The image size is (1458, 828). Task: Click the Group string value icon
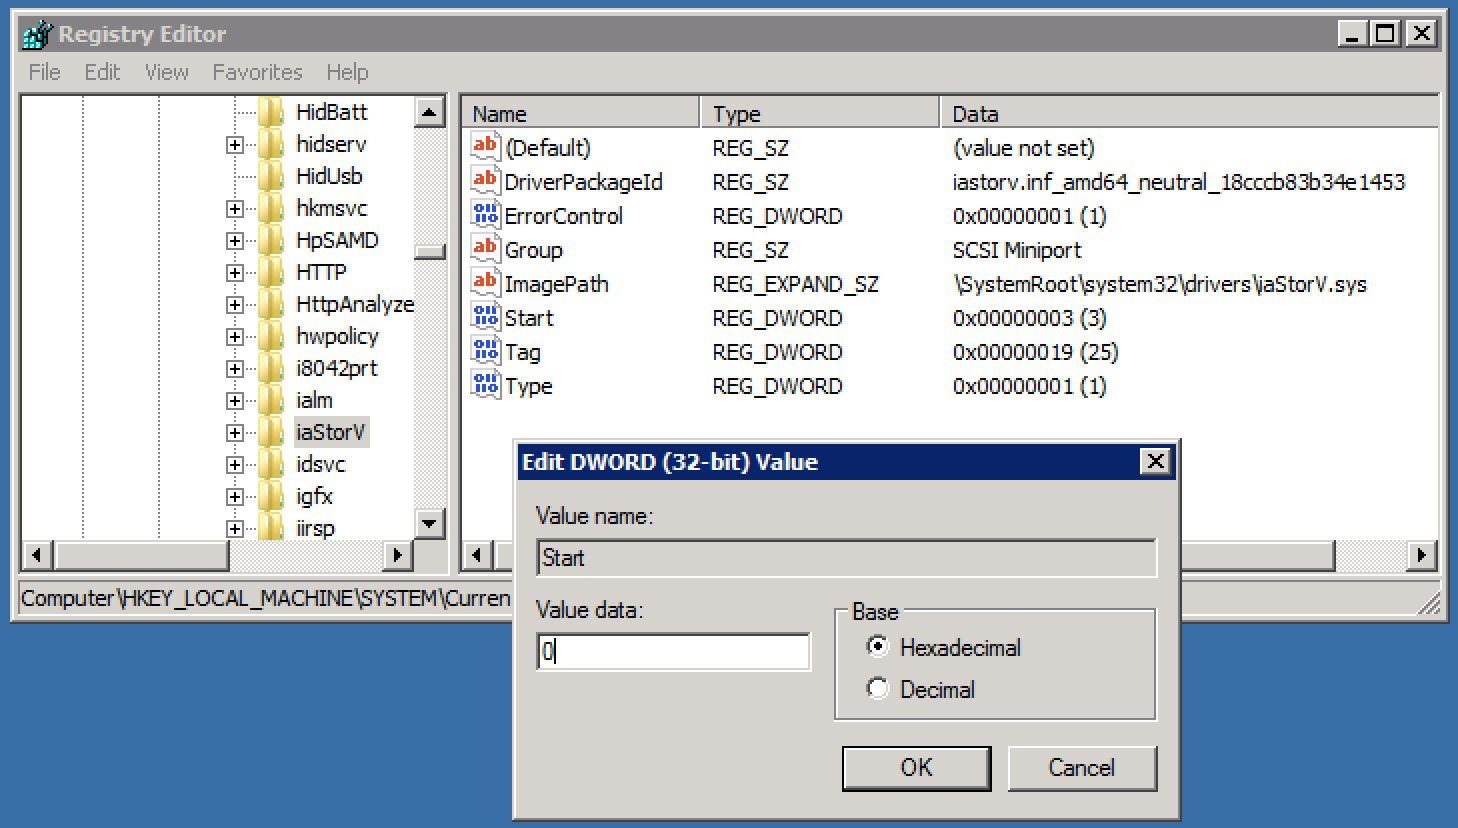(x=485, y=249)
